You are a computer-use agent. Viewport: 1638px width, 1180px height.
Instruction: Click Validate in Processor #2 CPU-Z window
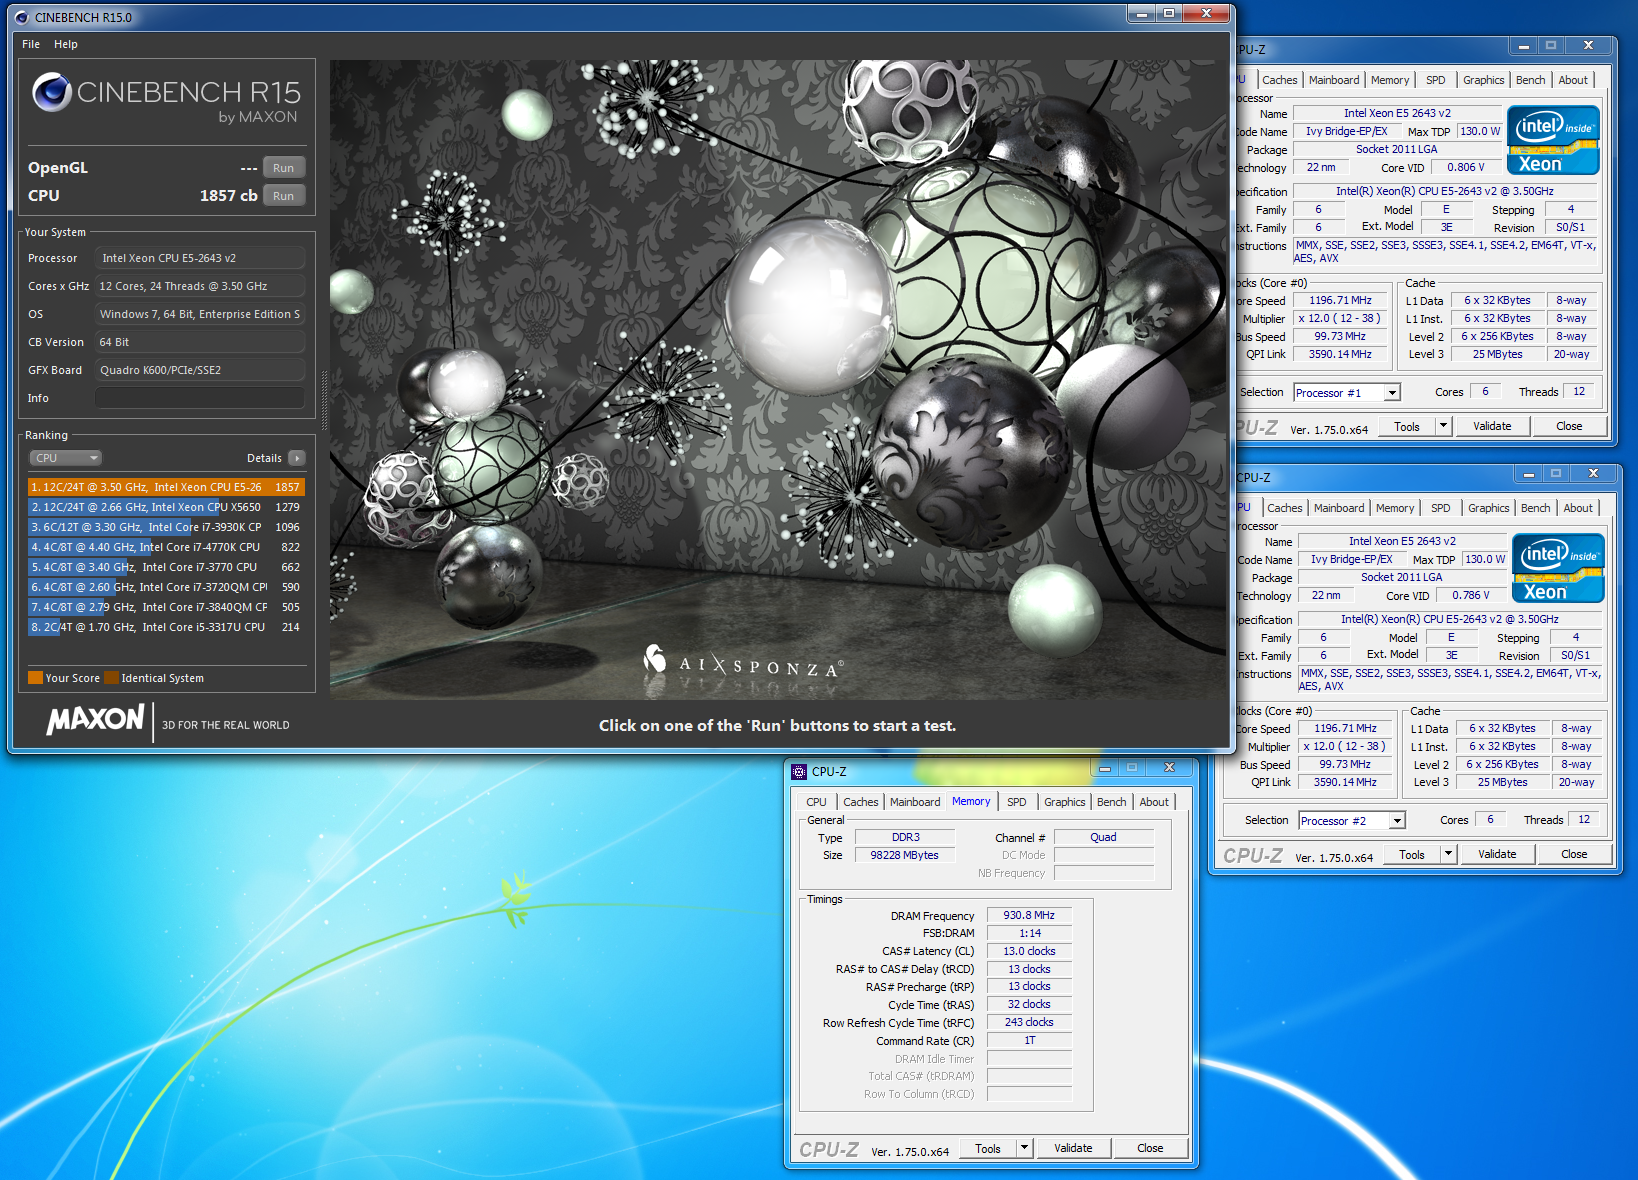pyautogui.click(x=1497, y=854)
